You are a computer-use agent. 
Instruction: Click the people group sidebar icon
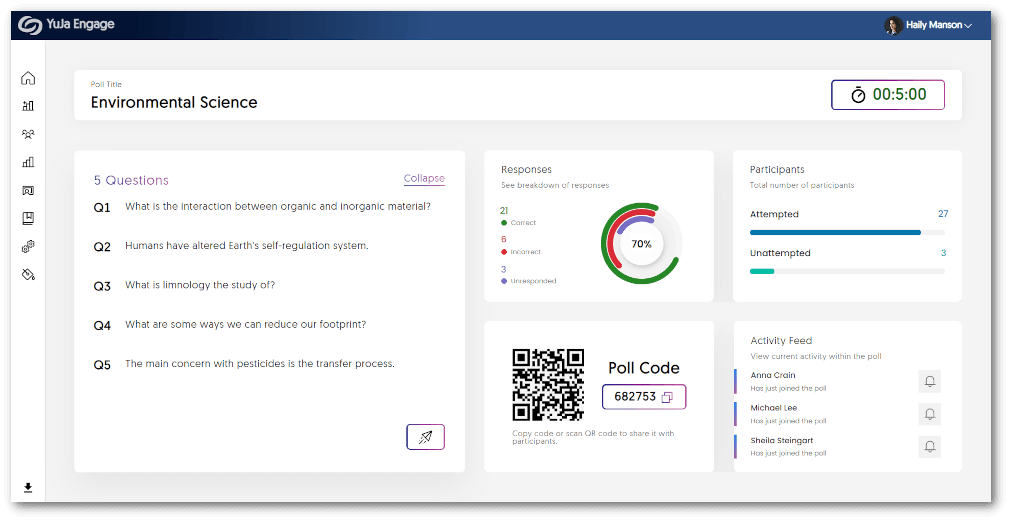(28, 133)
